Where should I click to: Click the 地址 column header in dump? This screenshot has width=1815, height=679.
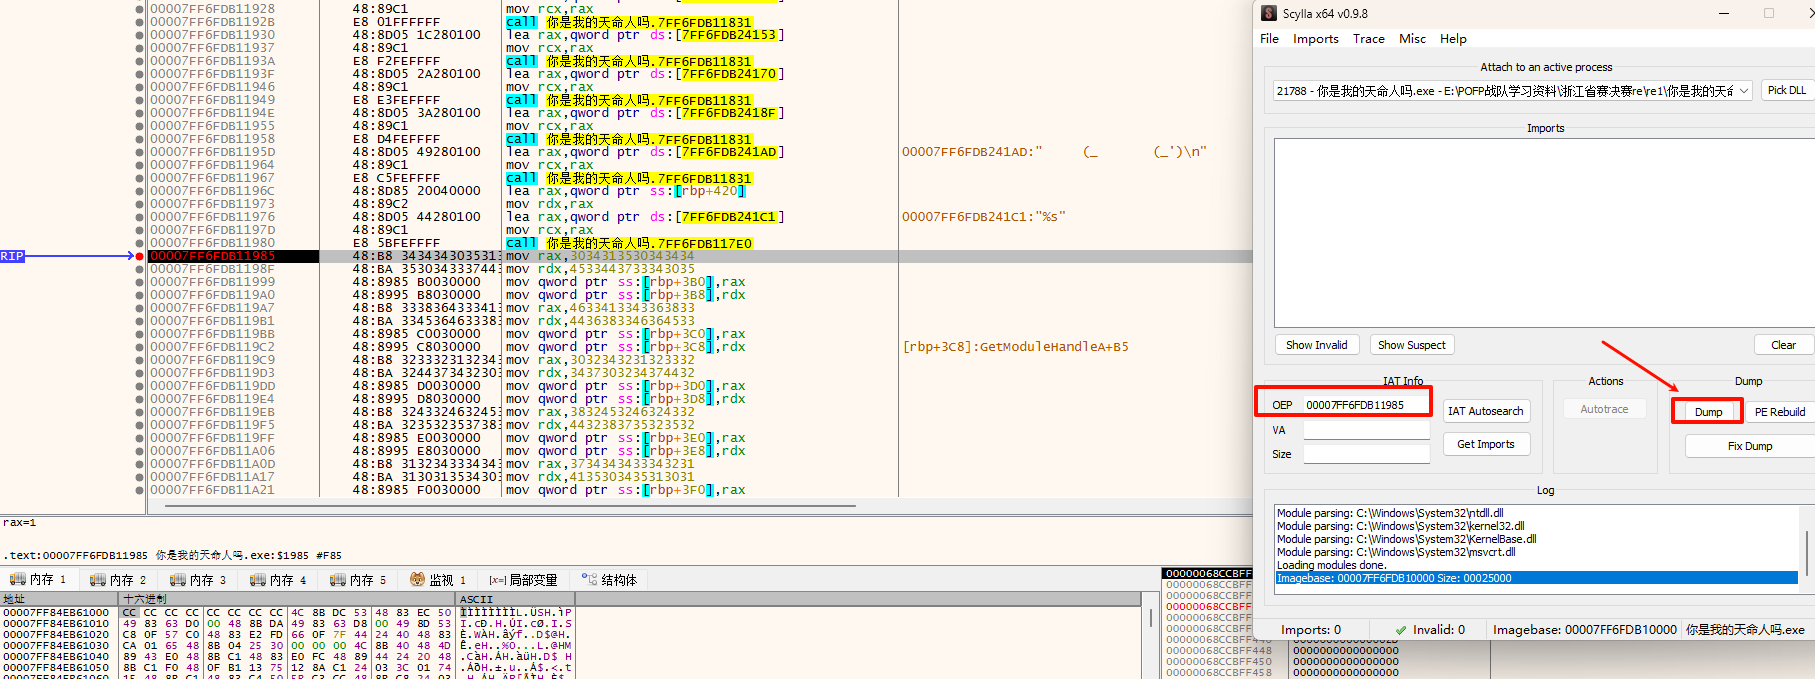pos(60,599)
